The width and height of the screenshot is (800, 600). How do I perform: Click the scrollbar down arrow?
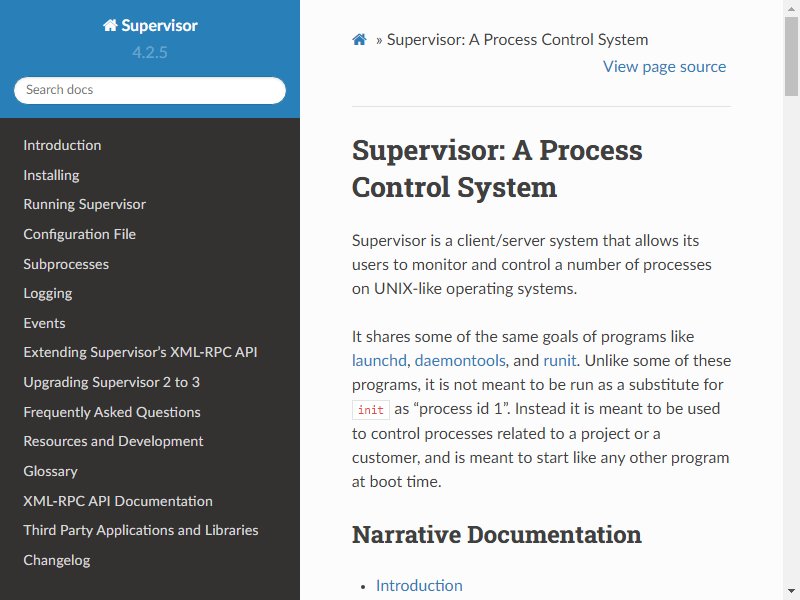click(791, 592)
